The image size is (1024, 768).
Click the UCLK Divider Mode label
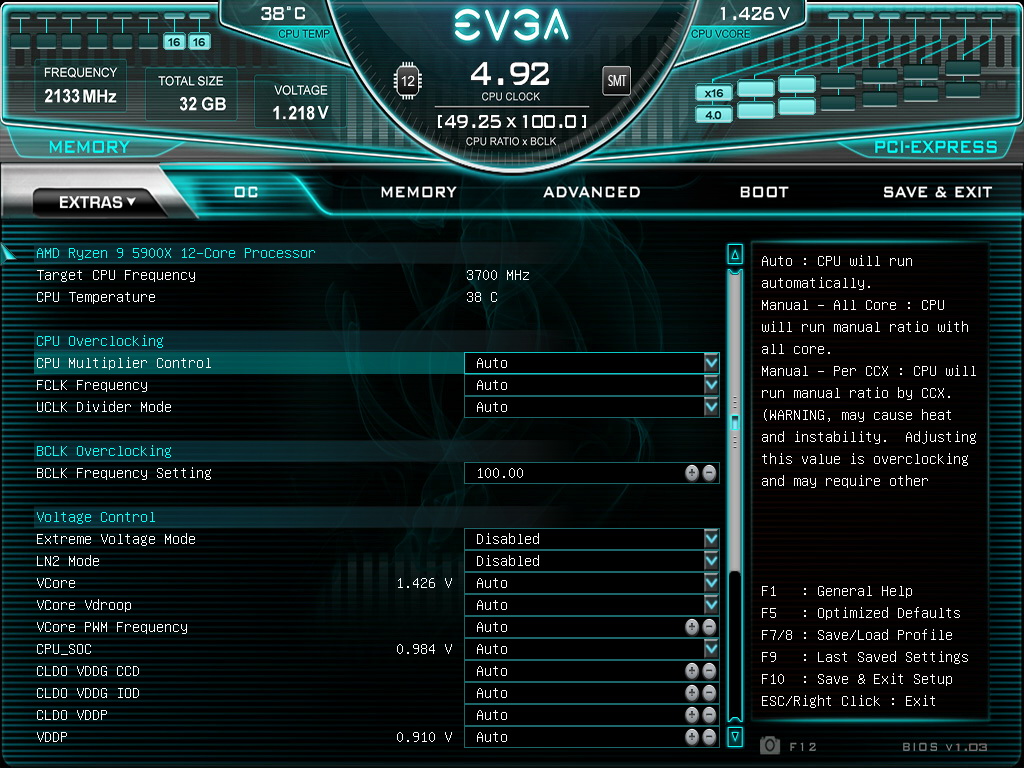click(x=104, y=407)
